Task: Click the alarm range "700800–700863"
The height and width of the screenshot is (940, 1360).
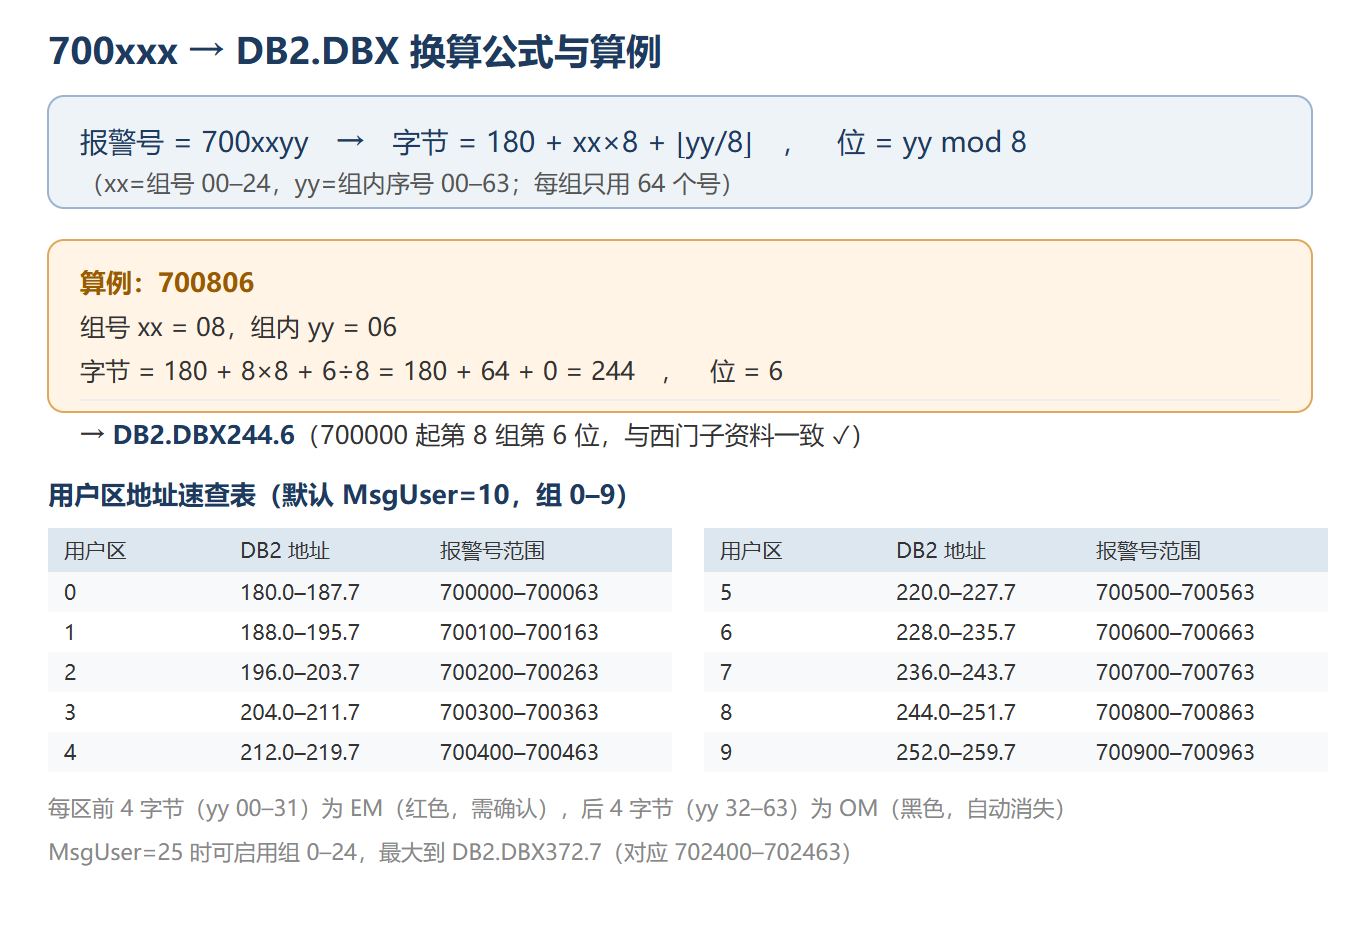Action: (1175, 712)
